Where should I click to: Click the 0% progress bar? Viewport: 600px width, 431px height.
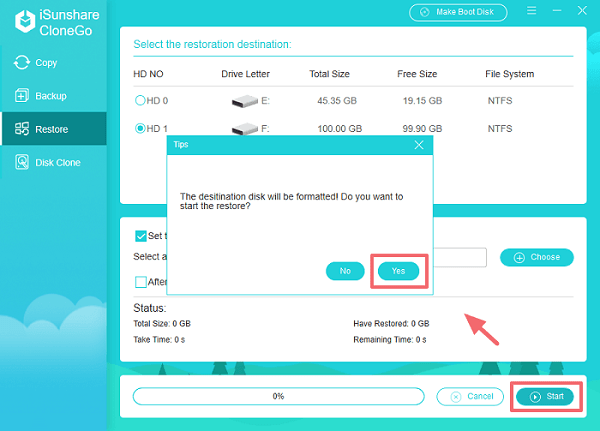(279, 396)
